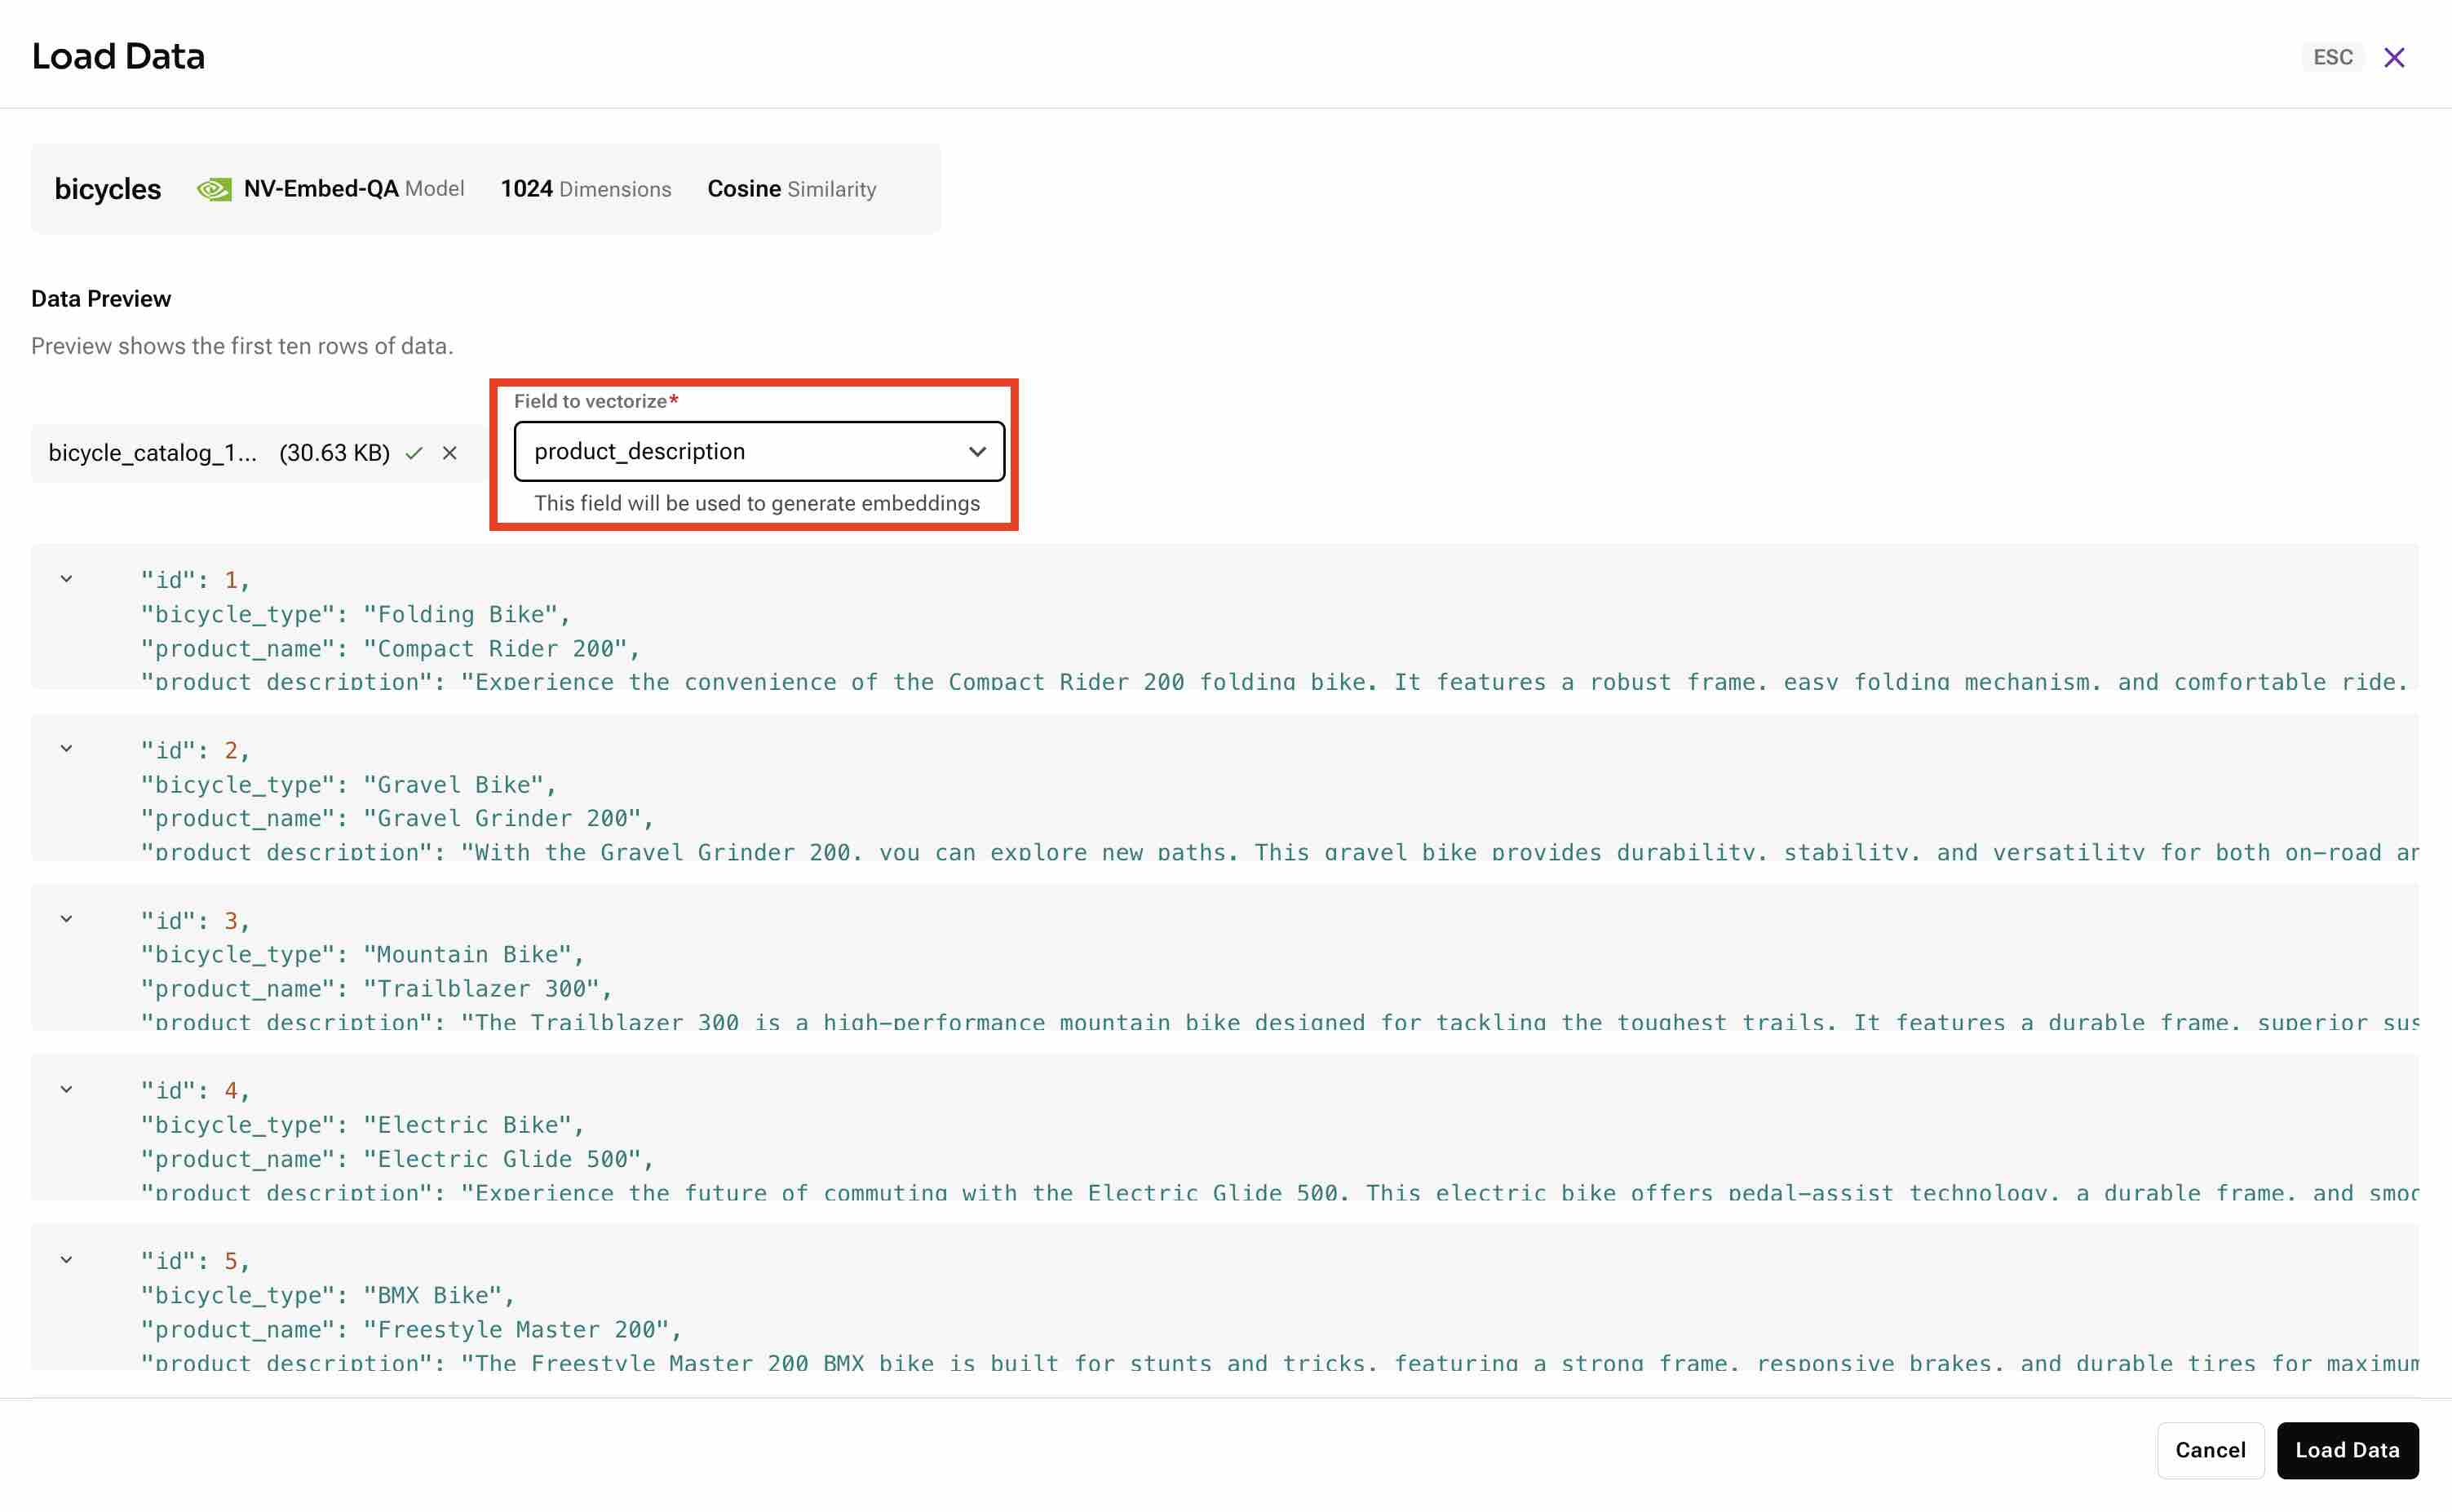Click the Cancel button
2452x1512 pixels.
click(2211, 1449)
